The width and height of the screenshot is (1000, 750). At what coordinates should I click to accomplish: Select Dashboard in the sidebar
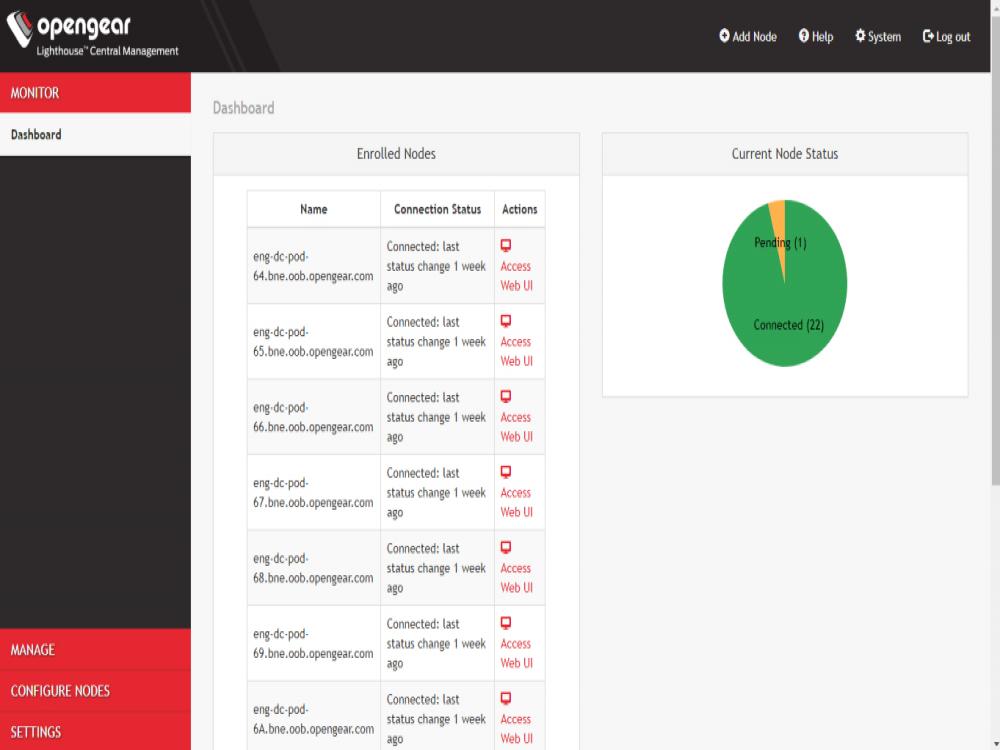[96, 135]
